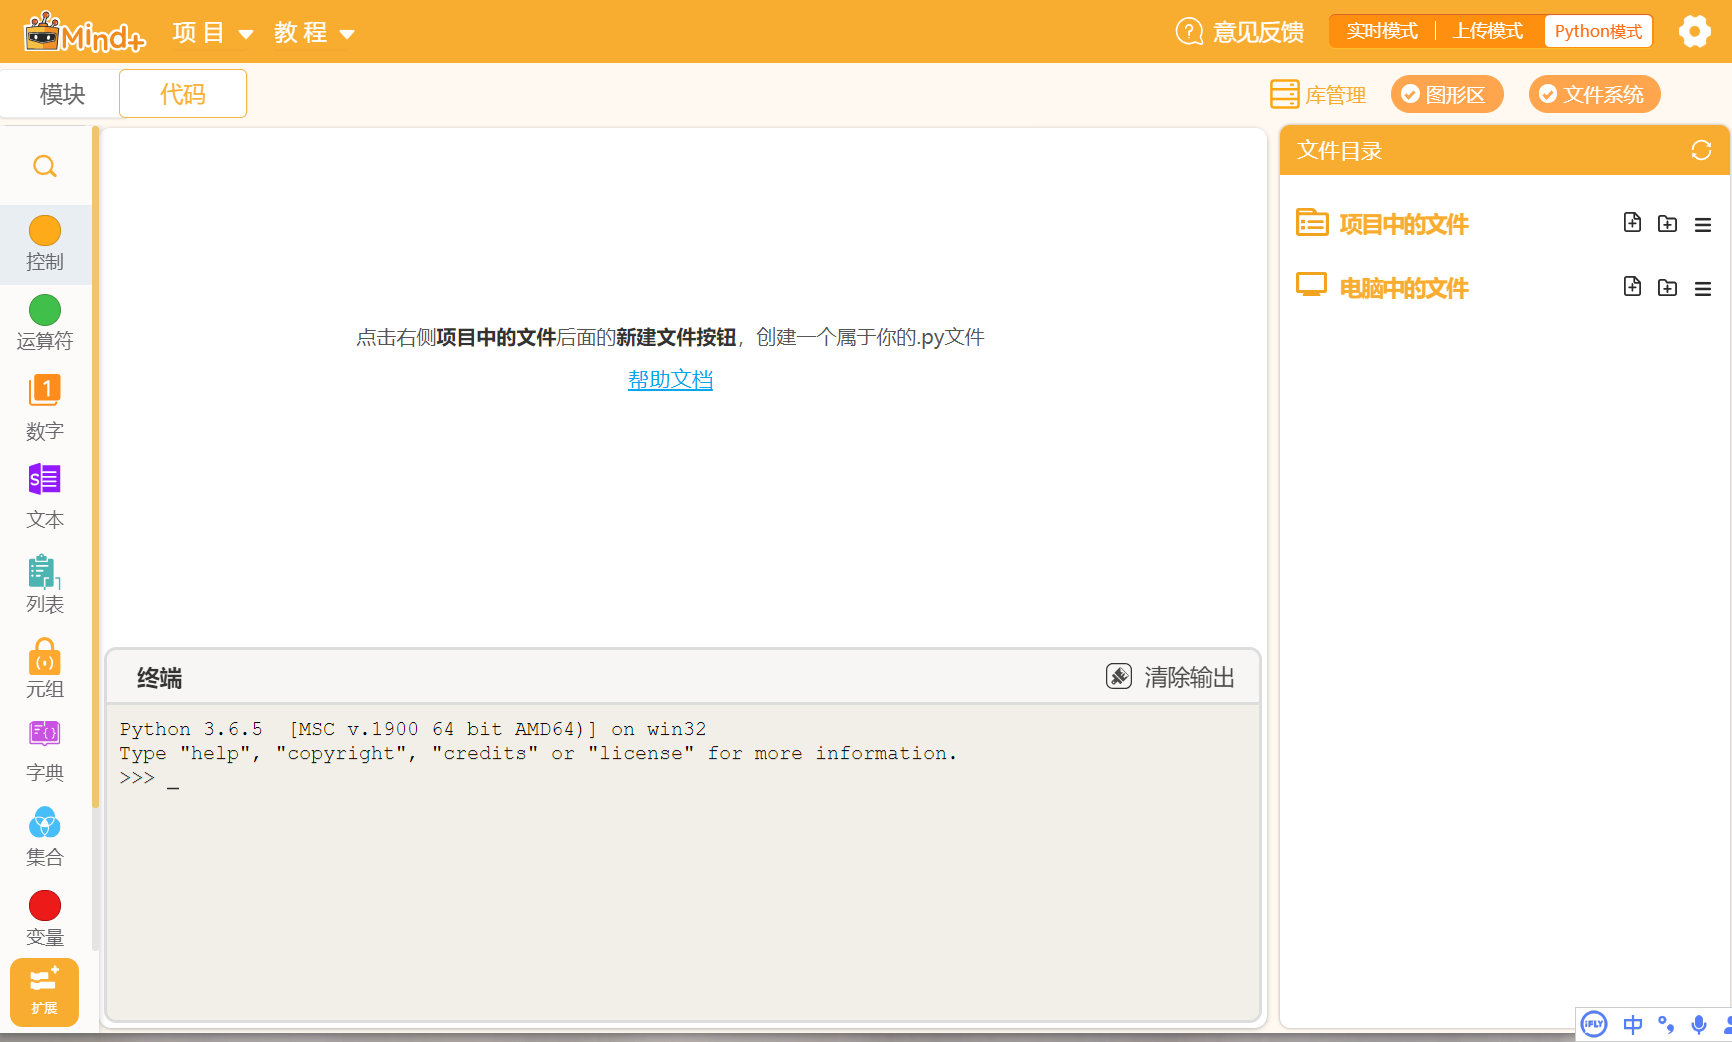
Task: Click the sidebar category scrollbar
Action: tap(96, 467)
